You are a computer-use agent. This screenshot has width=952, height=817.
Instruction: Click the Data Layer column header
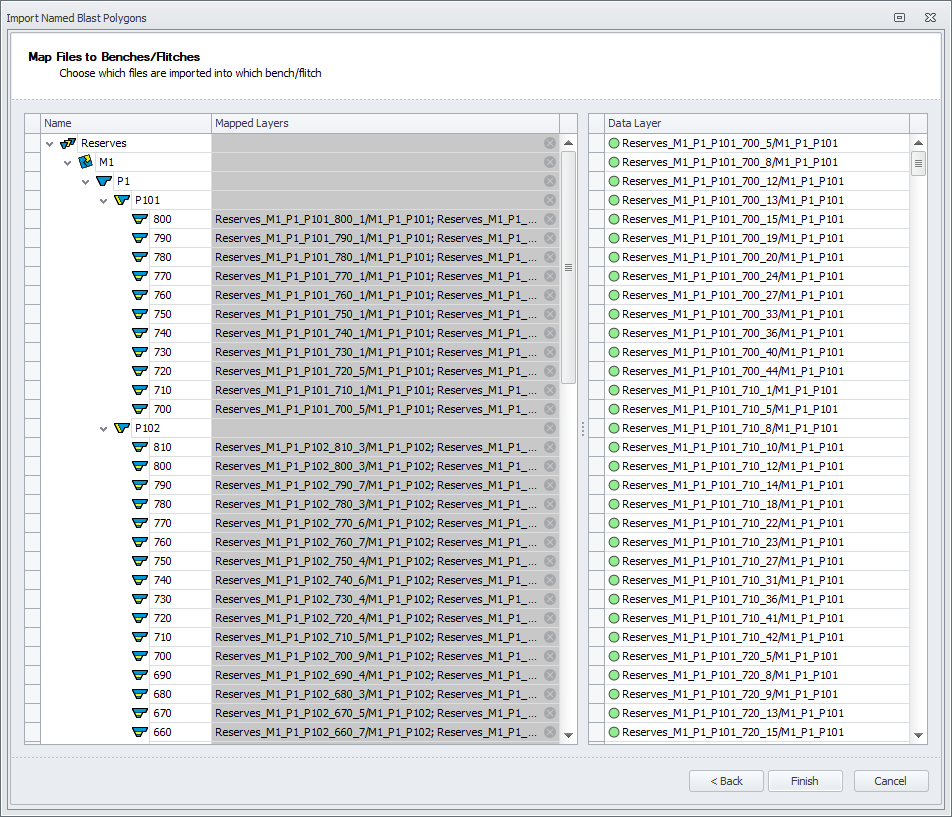(x=756, y=123)
